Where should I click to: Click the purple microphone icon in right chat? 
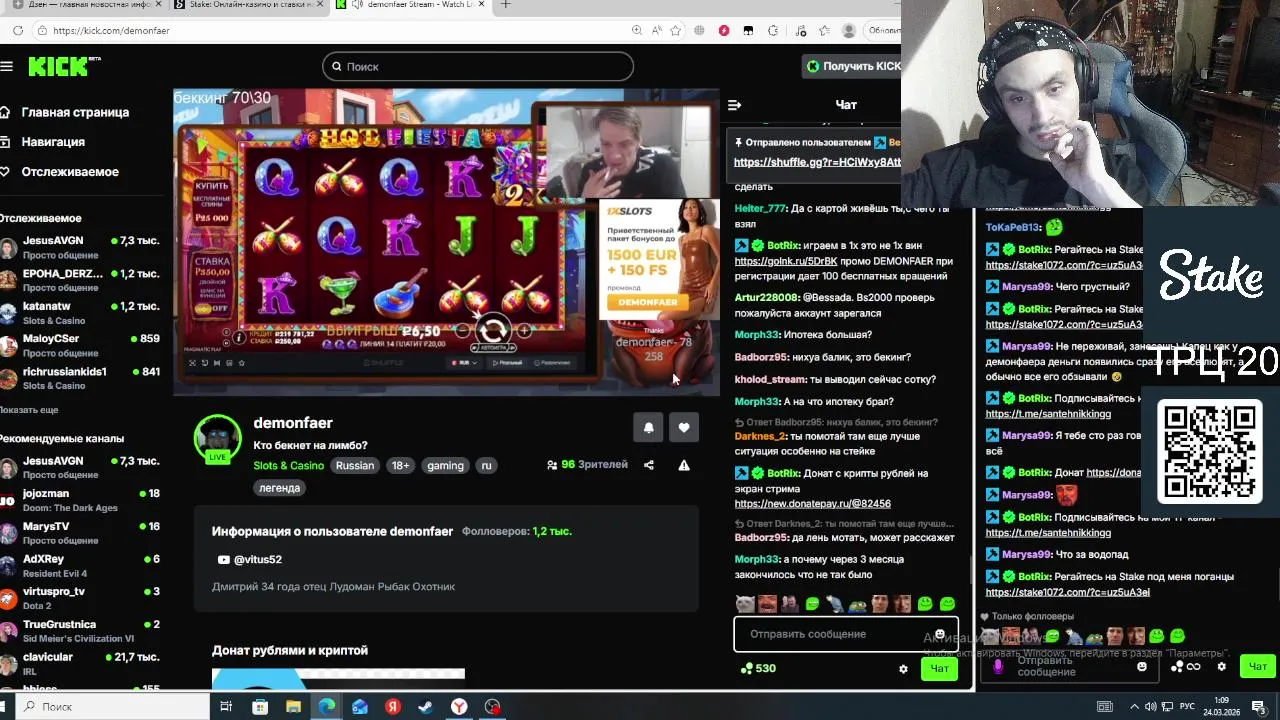pos(998,666)
